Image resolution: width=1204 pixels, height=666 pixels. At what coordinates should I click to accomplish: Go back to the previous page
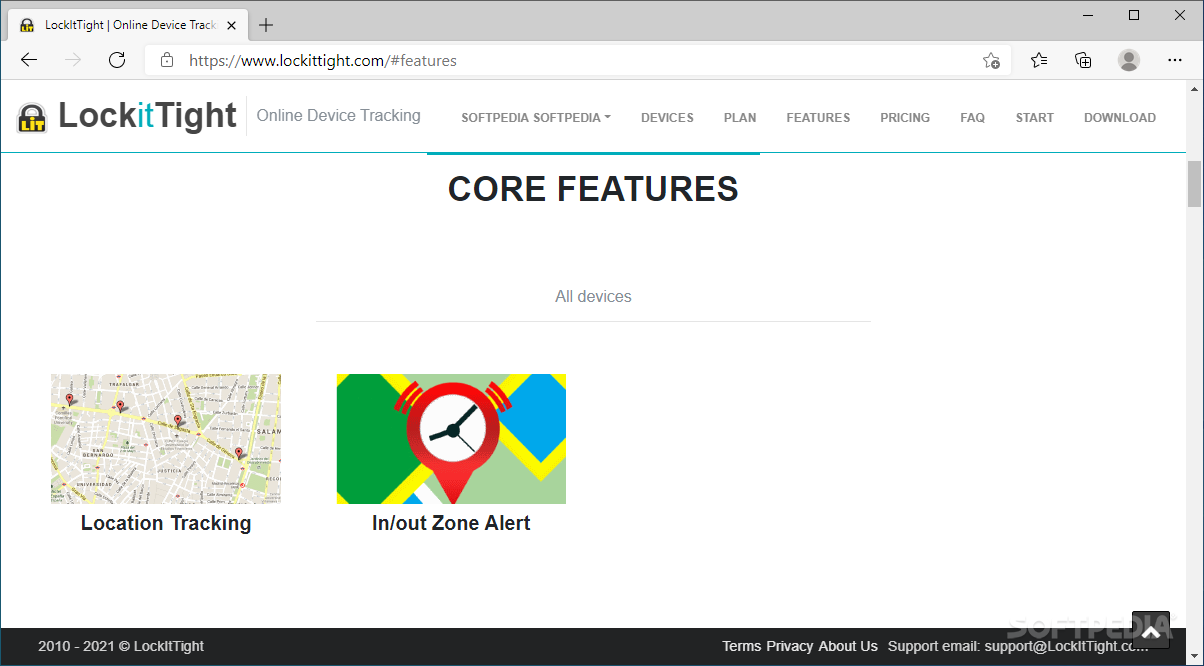(29, 60)
